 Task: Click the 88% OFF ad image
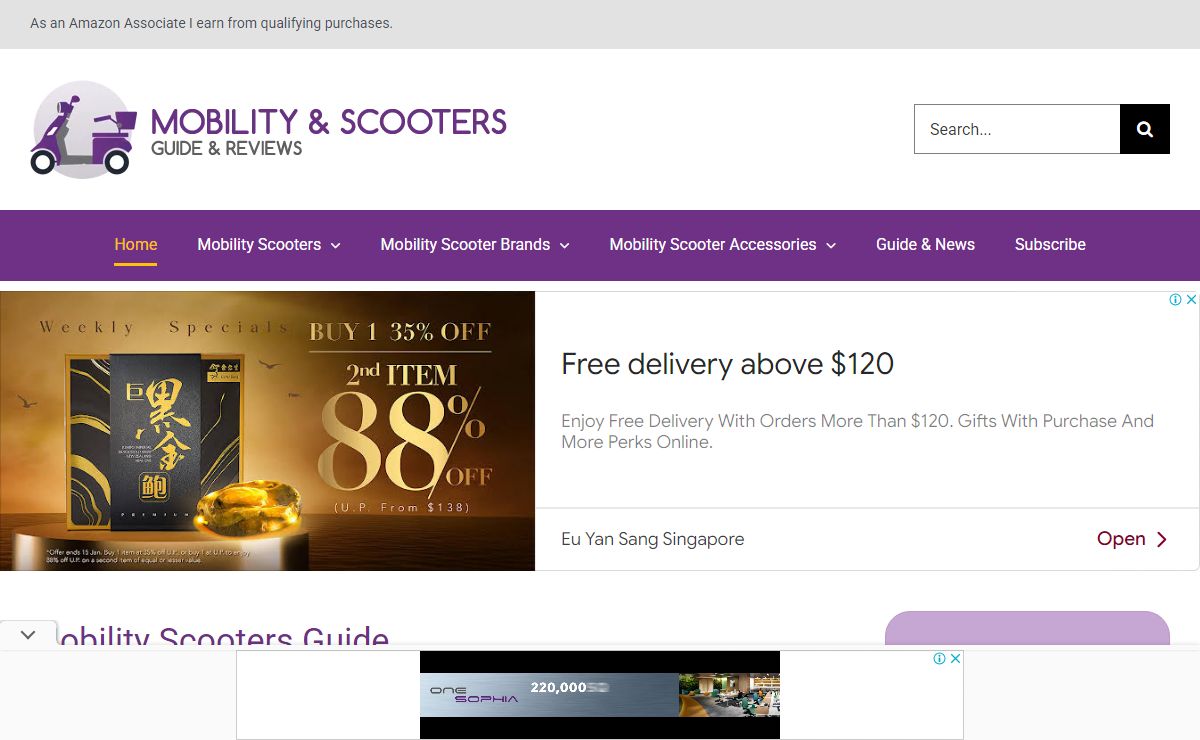pos(267,431)
